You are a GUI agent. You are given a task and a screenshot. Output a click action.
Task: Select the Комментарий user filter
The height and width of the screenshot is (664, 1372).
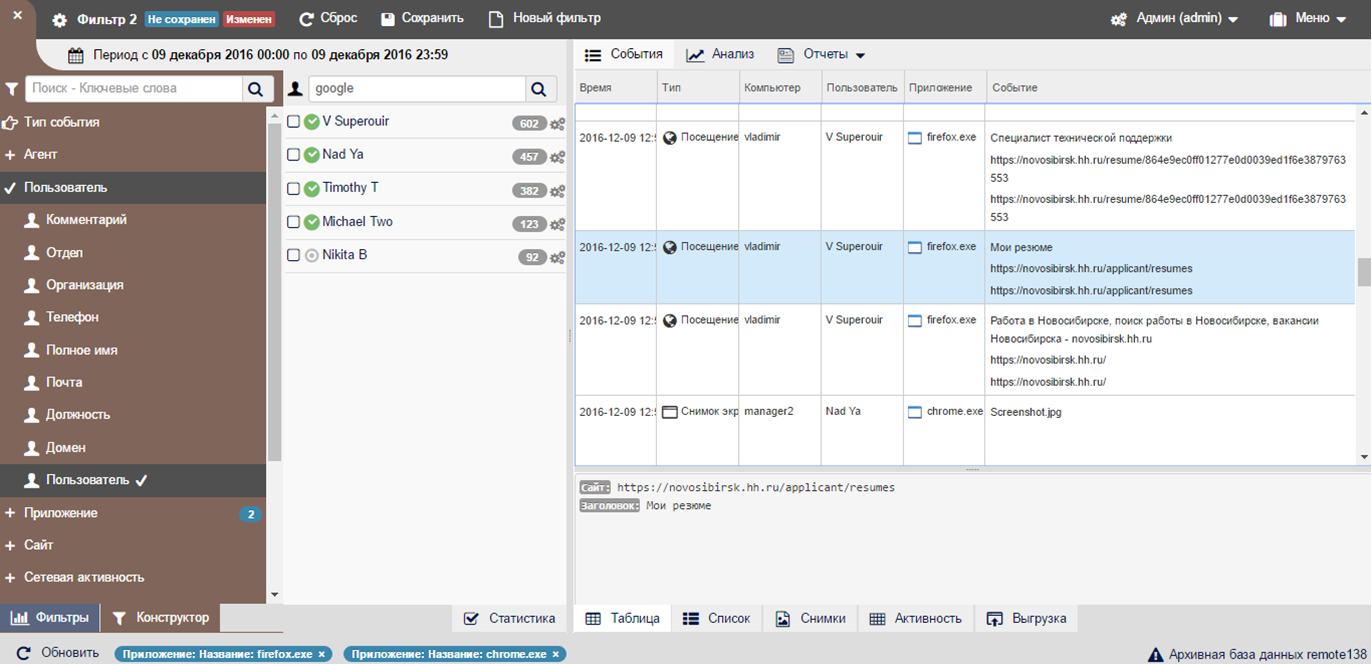[x=133, y=220]
